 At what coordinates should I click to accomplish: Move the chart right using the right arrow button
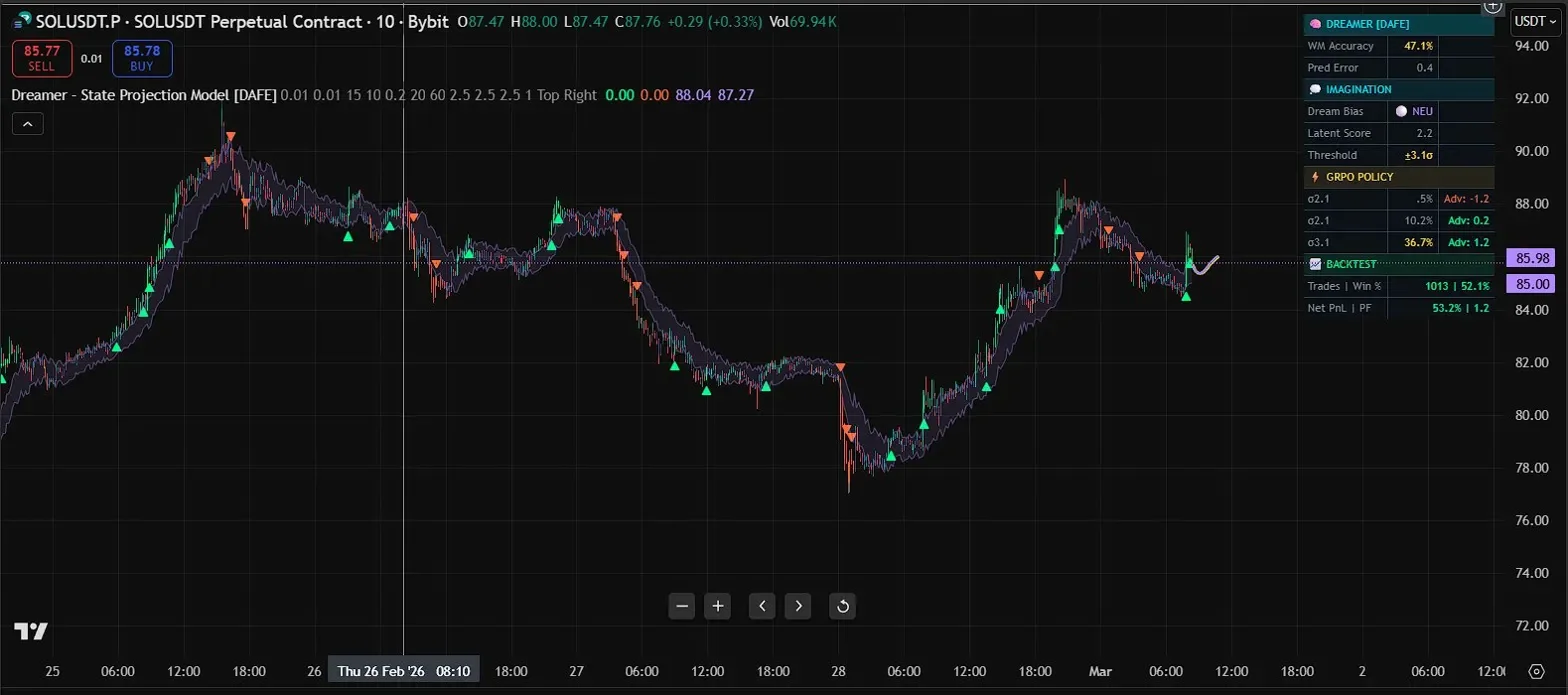[798, 605]
